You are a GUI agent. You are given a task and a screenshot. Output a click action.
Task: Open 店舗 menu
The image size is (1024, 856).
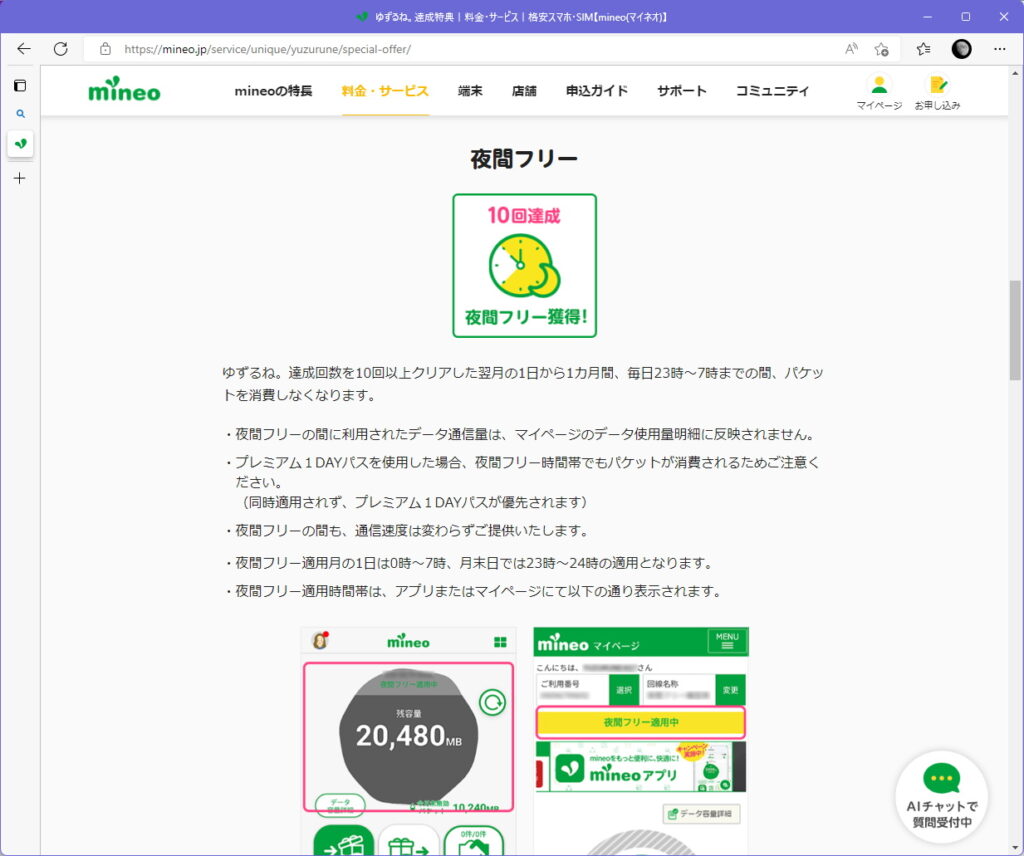(x=524, y=91)
